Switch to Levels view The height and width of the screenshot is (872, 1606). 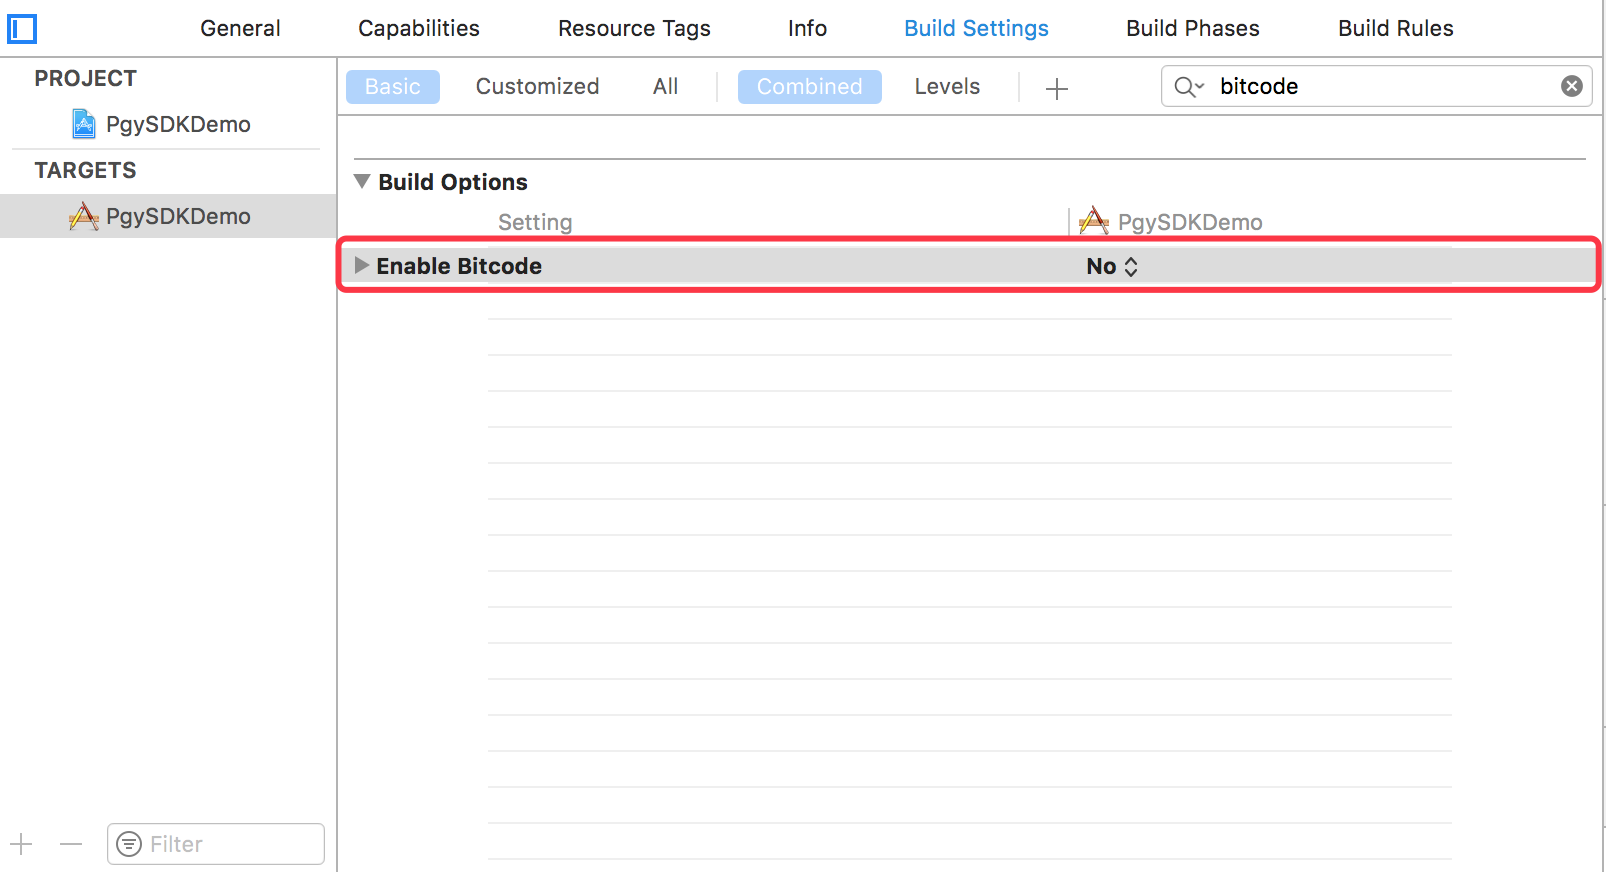pos(946,87)
